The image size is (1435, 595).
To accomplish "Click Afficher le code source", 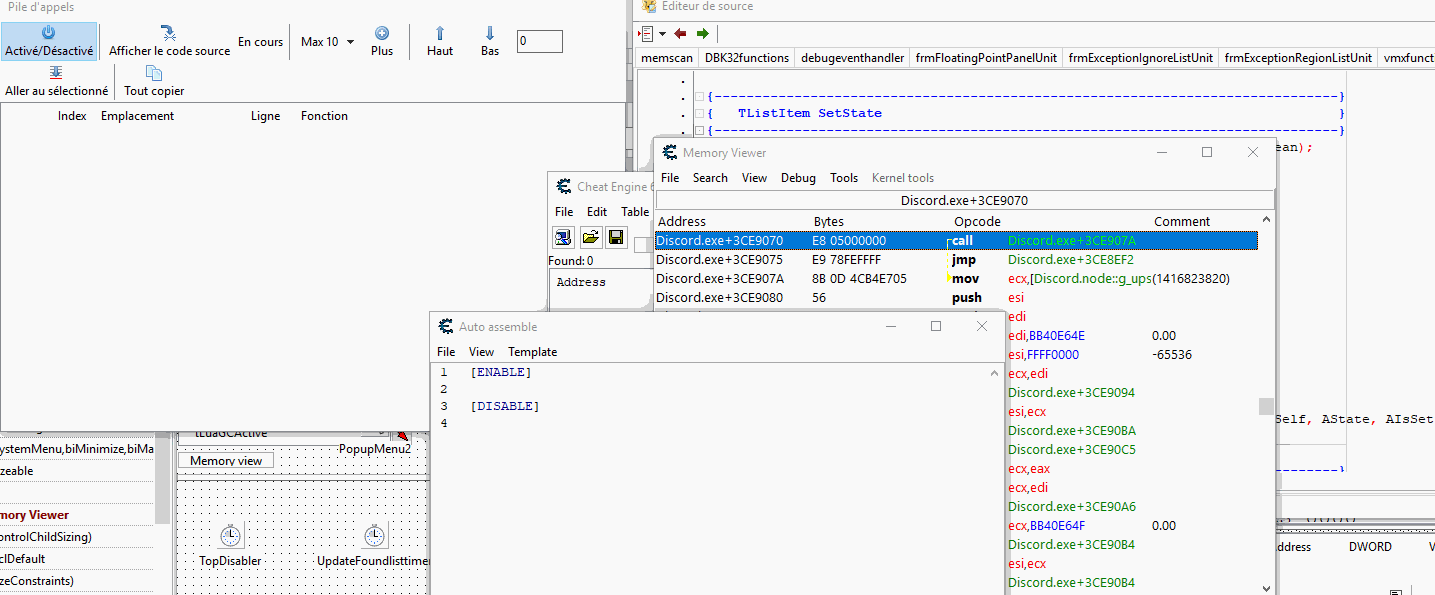I will point(166,42).
